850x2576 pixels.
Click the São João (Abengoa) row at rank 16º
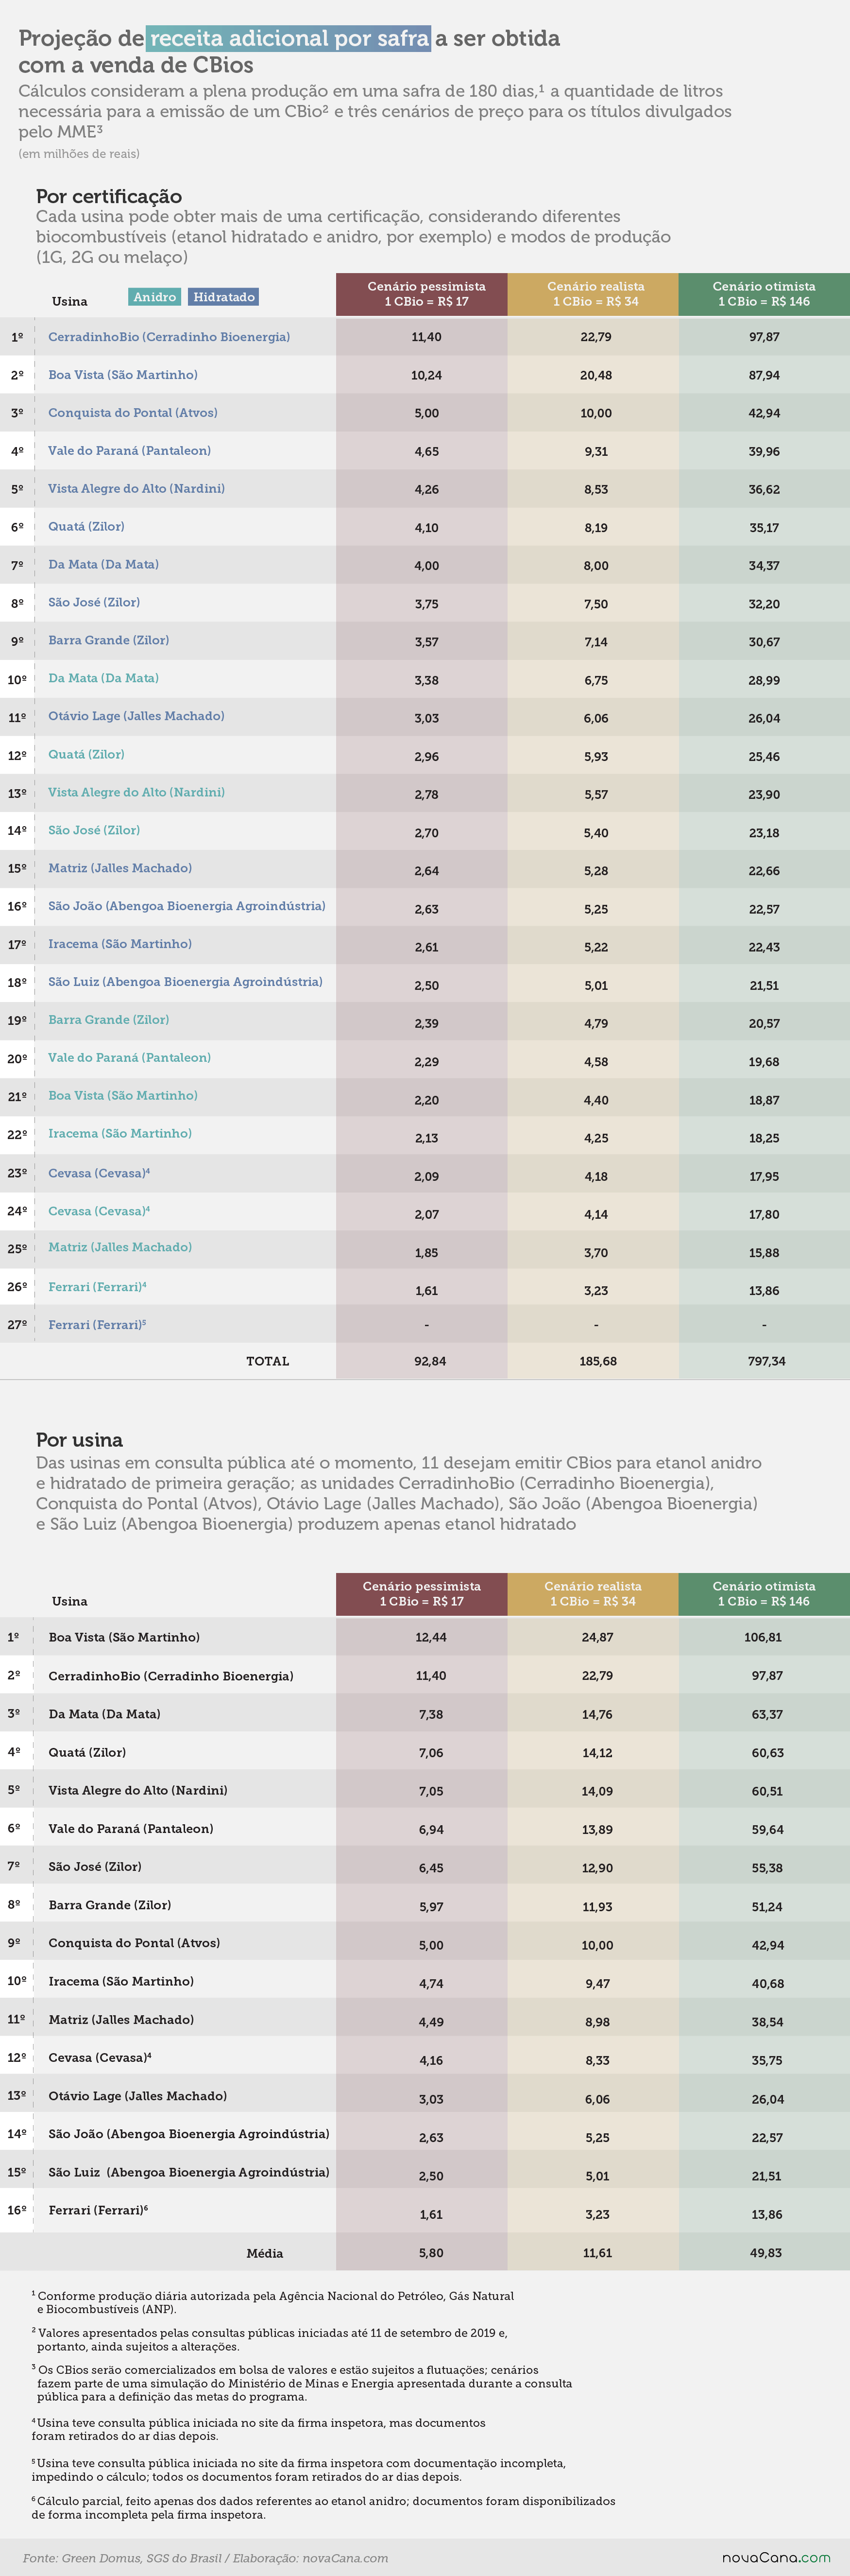(425, 907)
